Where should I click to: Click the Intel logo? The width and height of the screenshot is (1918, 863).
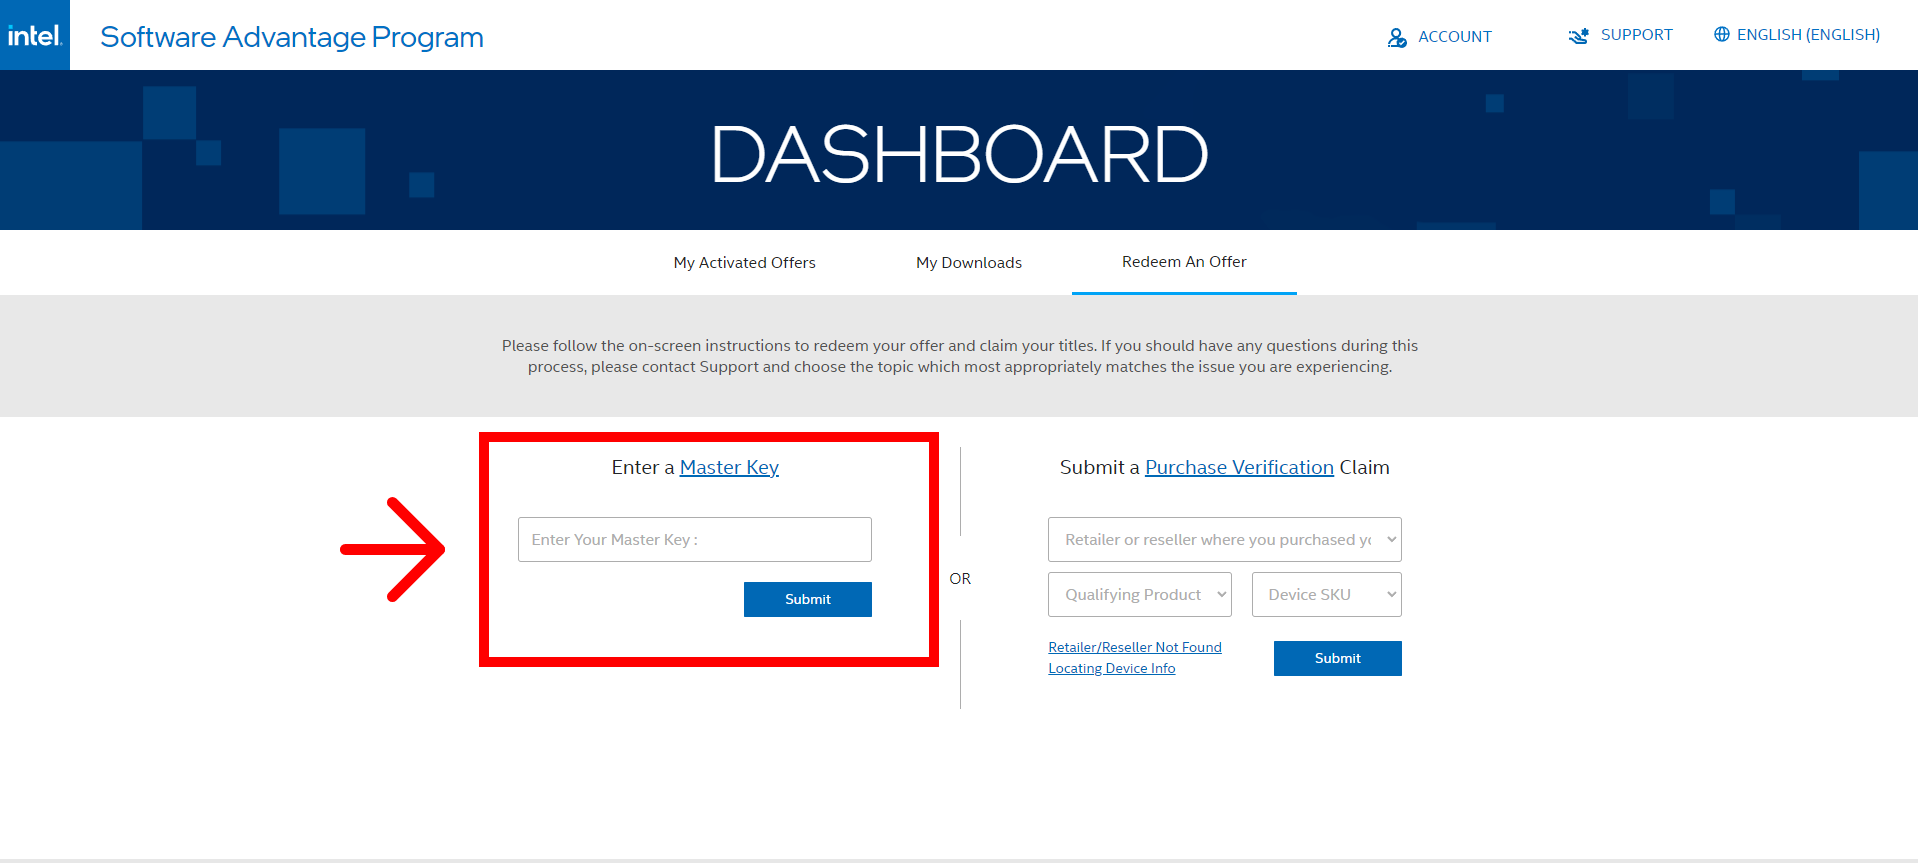[35, 35]
